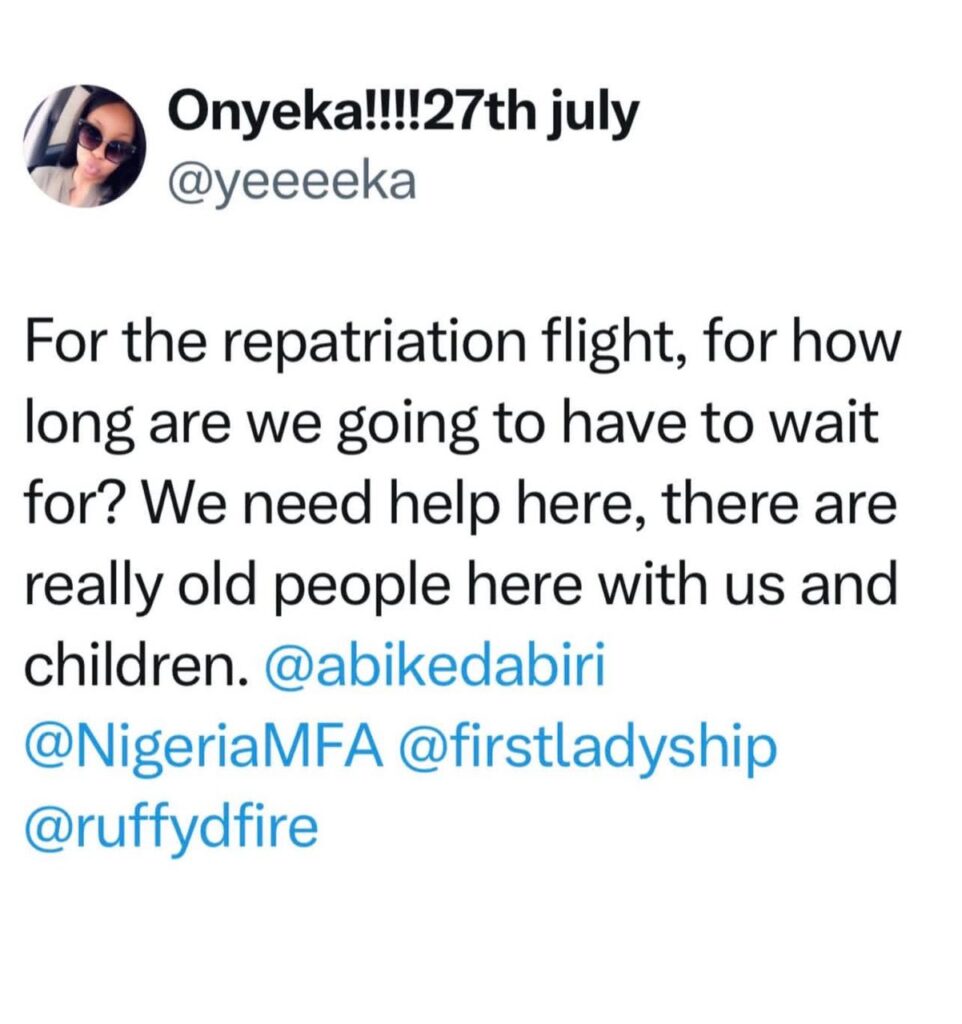
Task: Visit the @firstladyship mention
Action: pos(587,748)
